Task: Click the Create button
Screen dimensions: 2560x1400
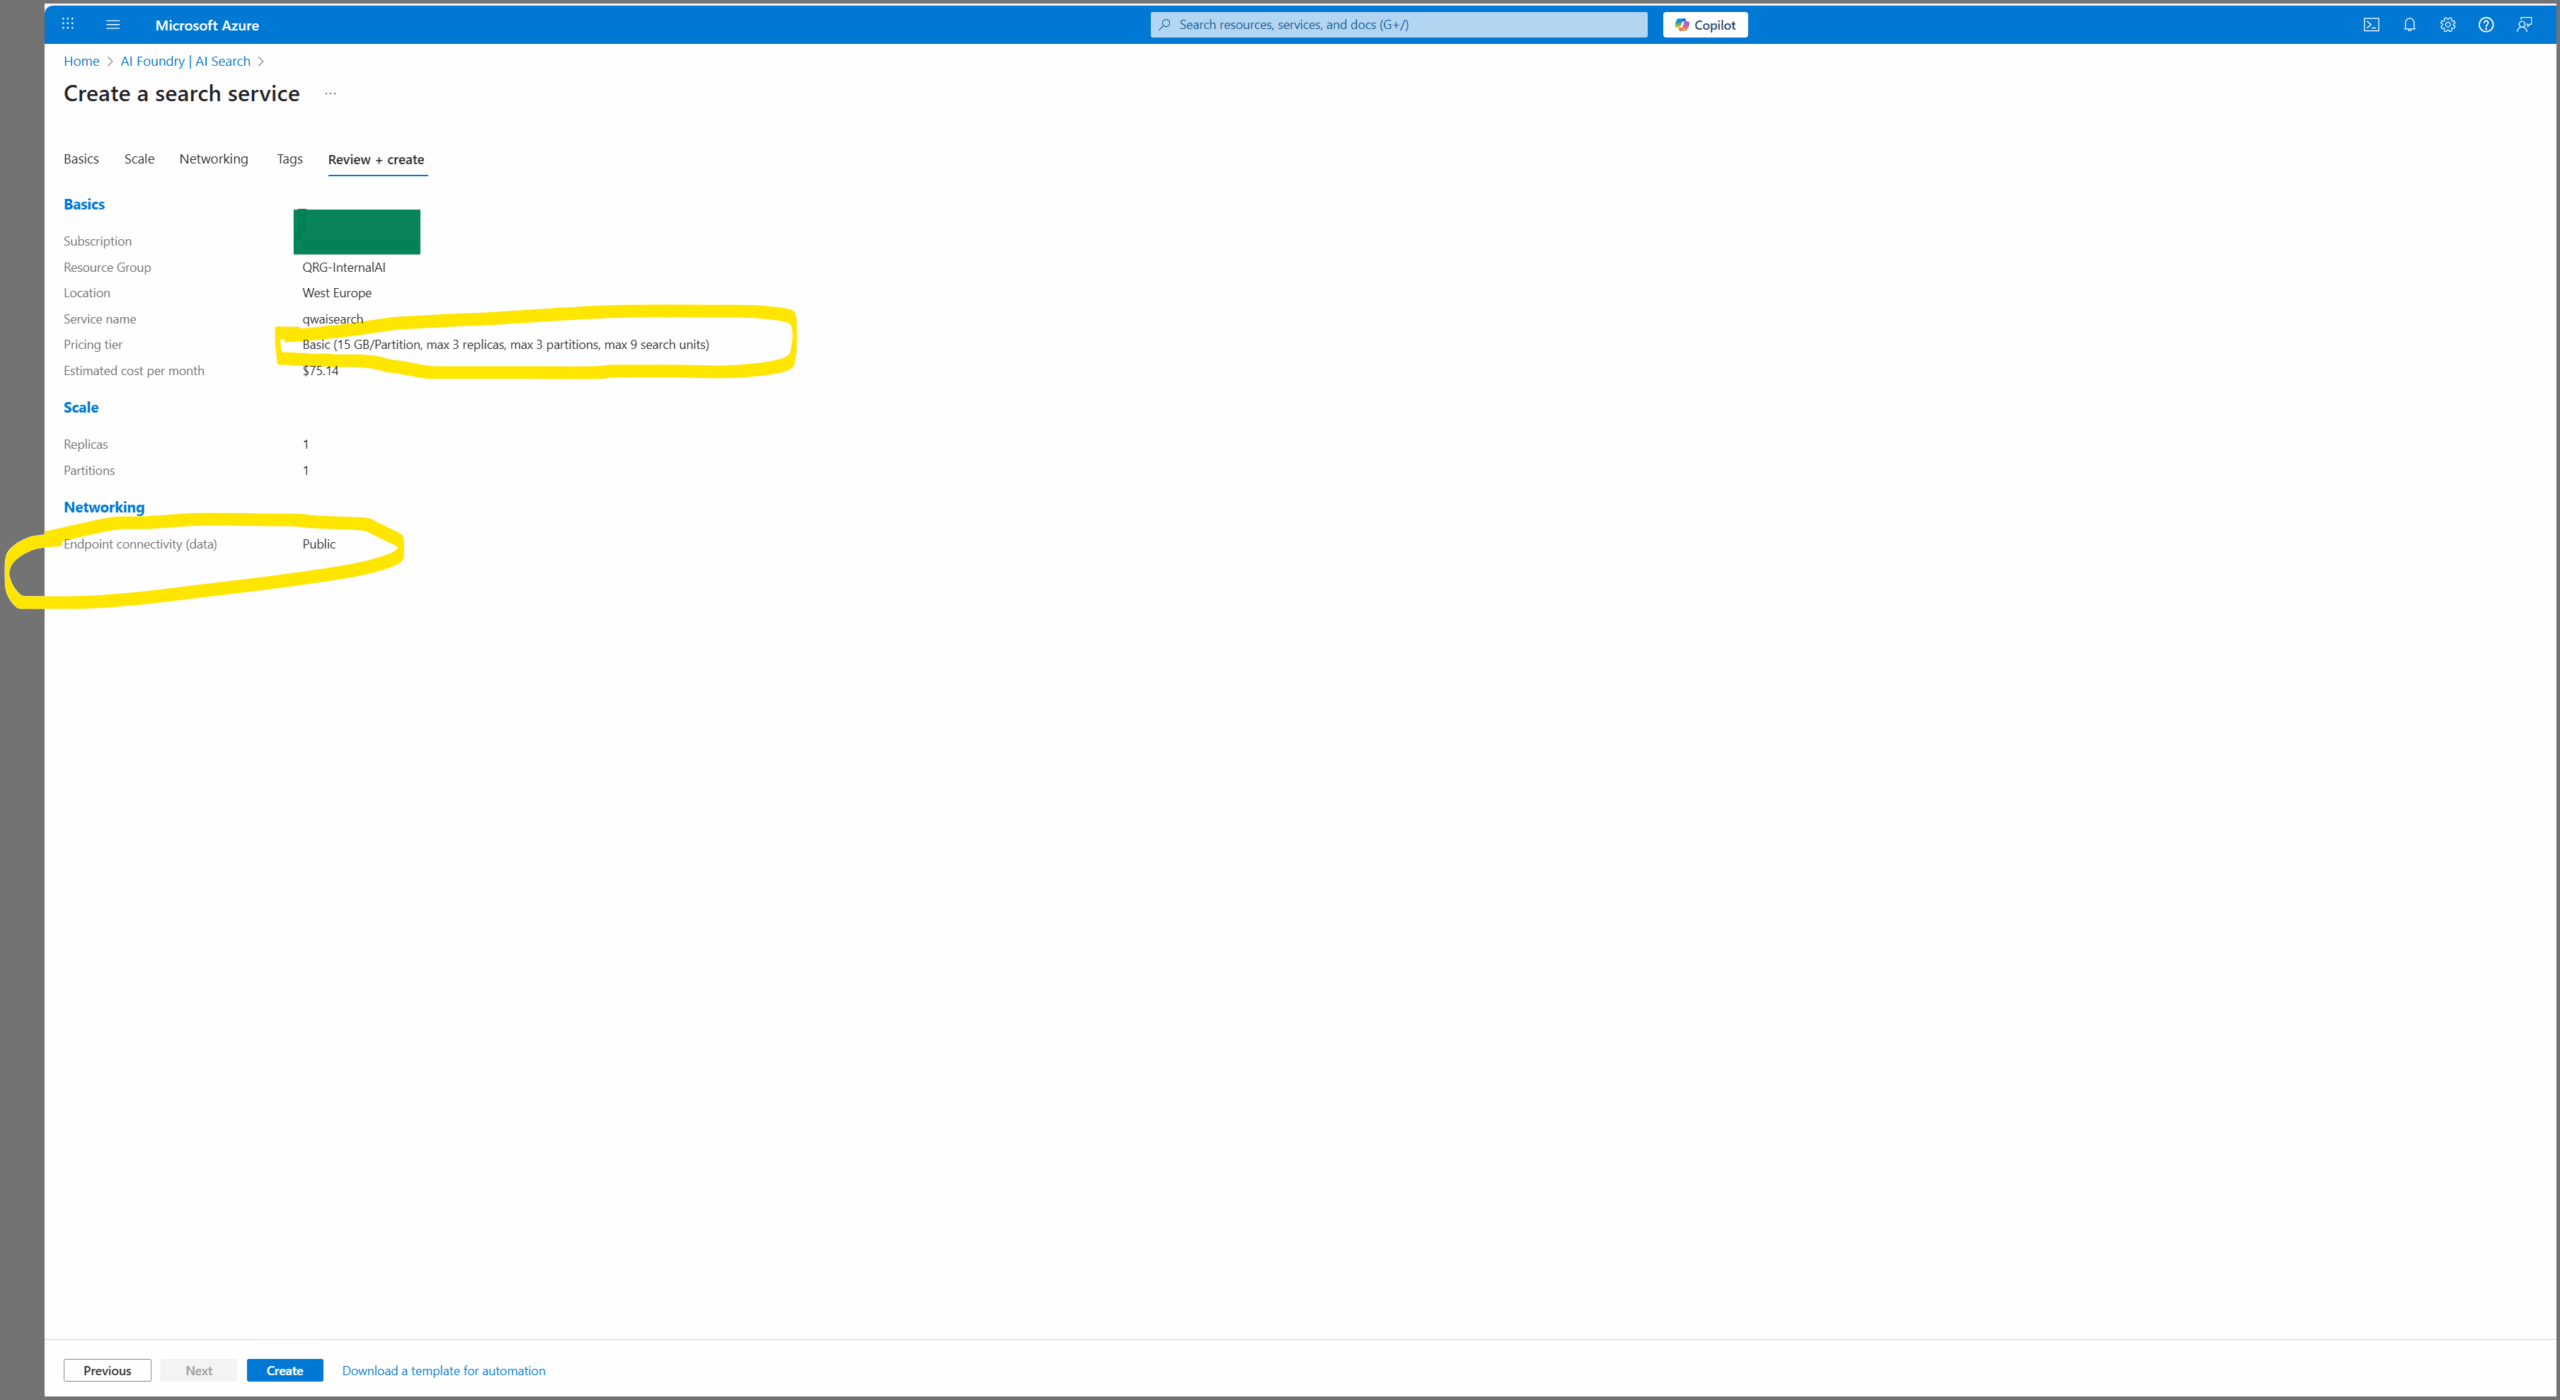Action: coord(284,1370)
